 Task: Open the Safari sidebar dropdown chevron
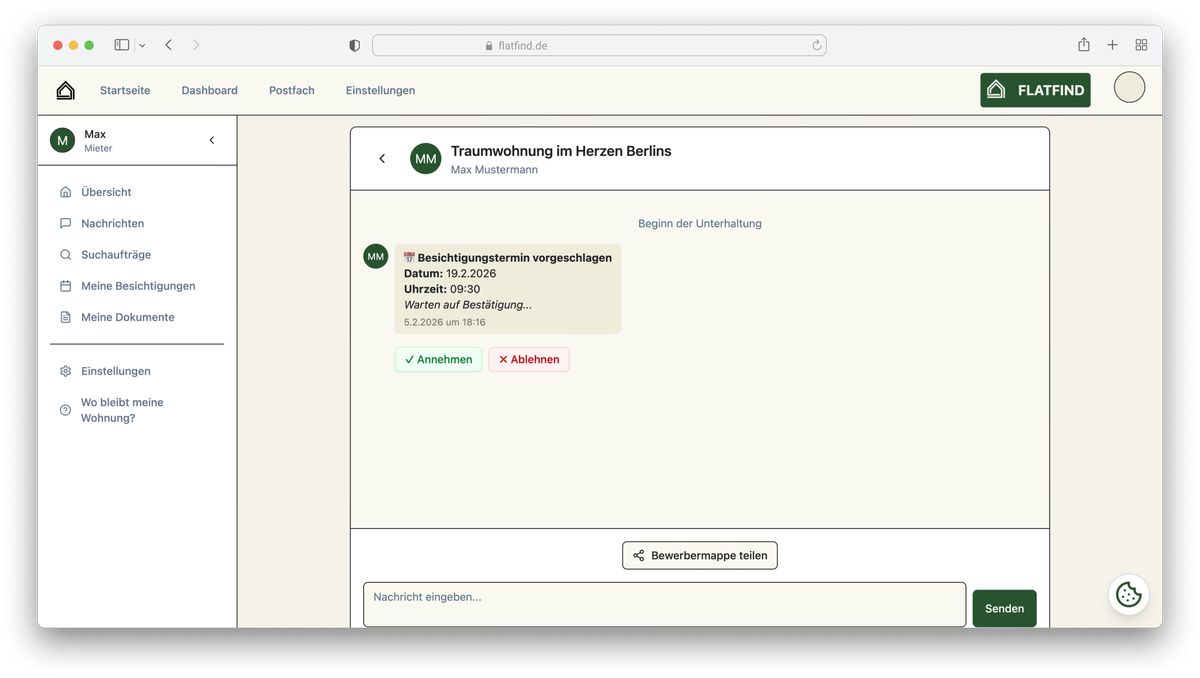(x=142, y=45)
